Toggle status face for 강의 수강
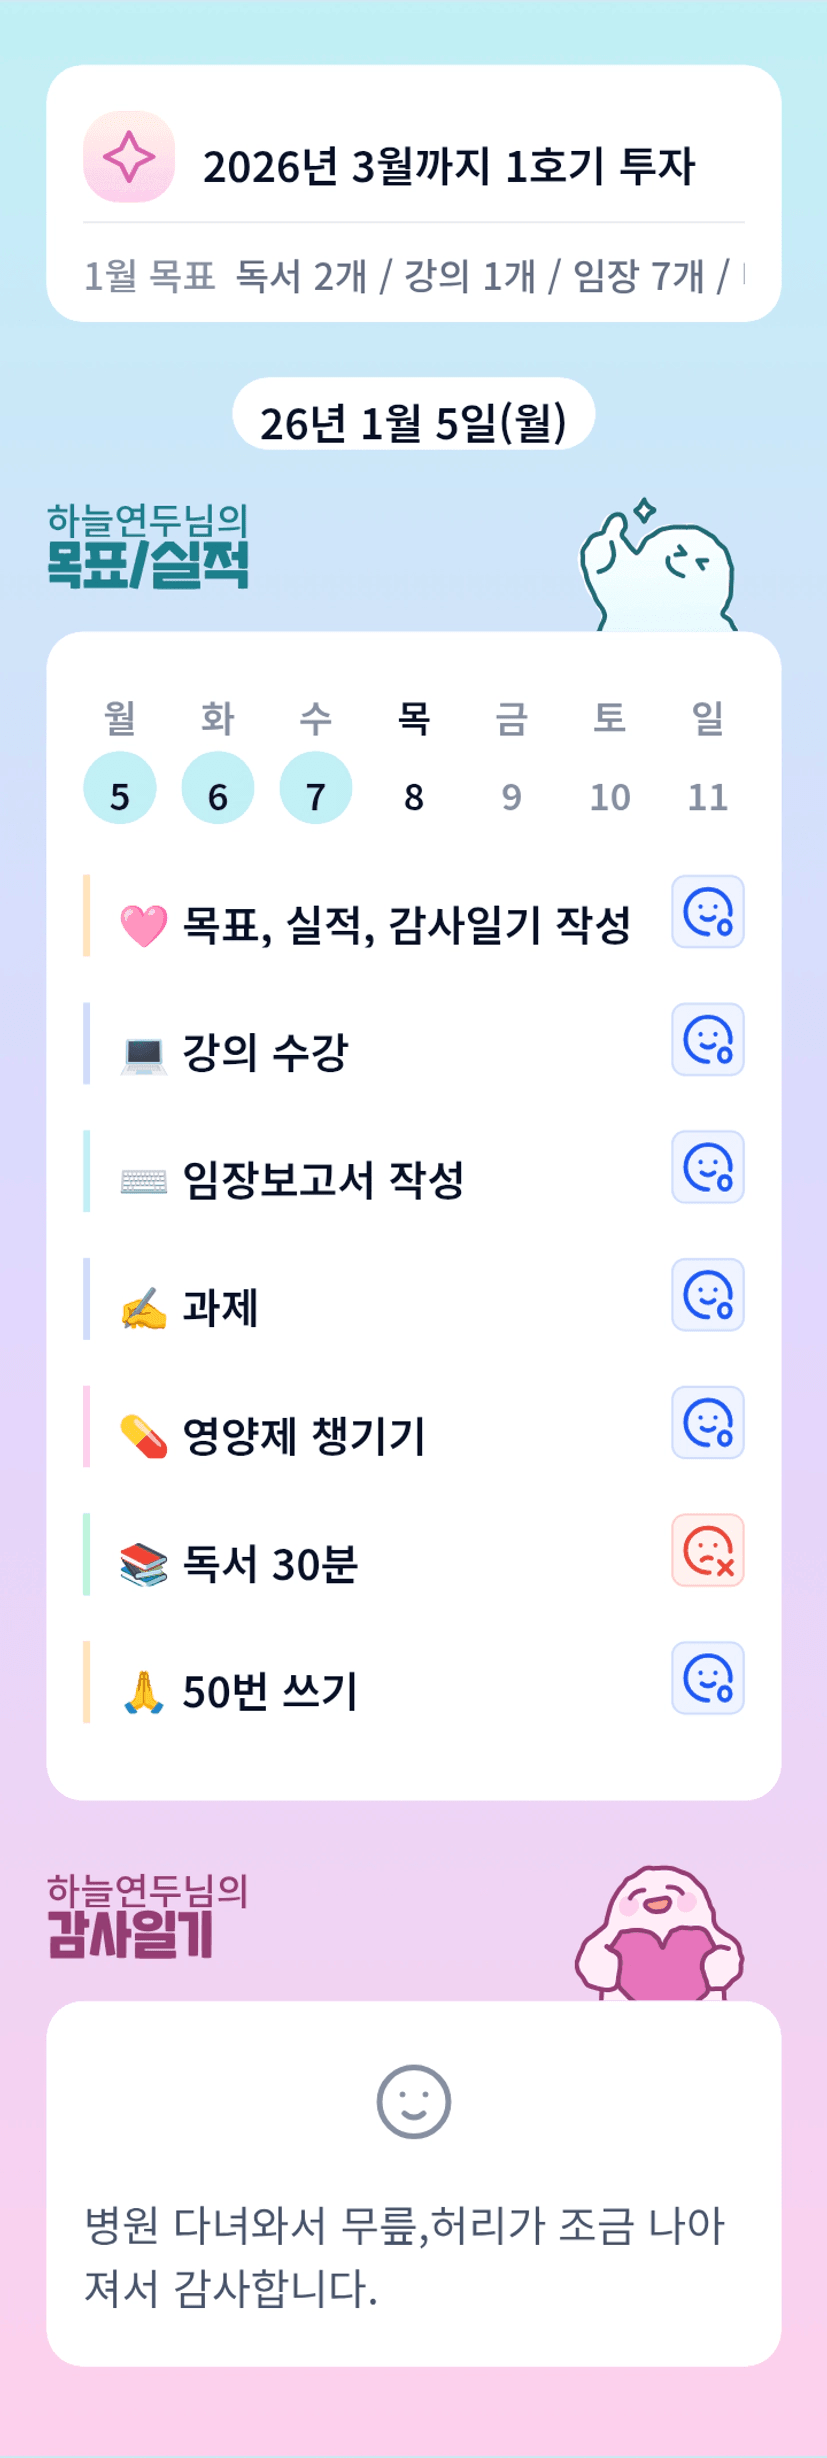Image resolution: width=827 pixels, height=2458 pixels. (x=708, y=1040)
